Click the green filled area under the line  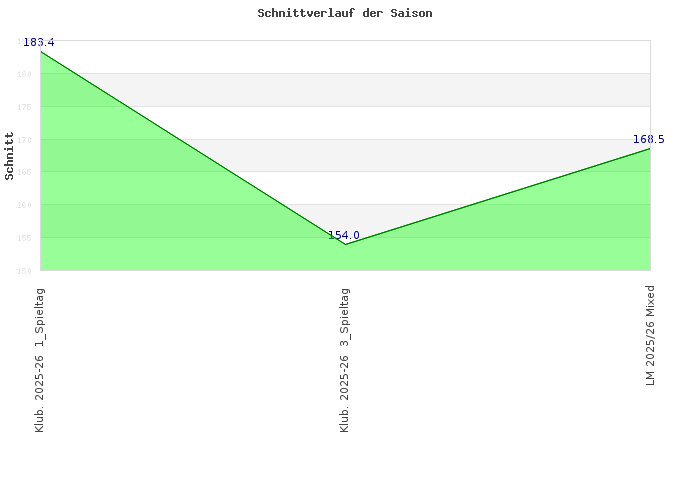[150, 220]
